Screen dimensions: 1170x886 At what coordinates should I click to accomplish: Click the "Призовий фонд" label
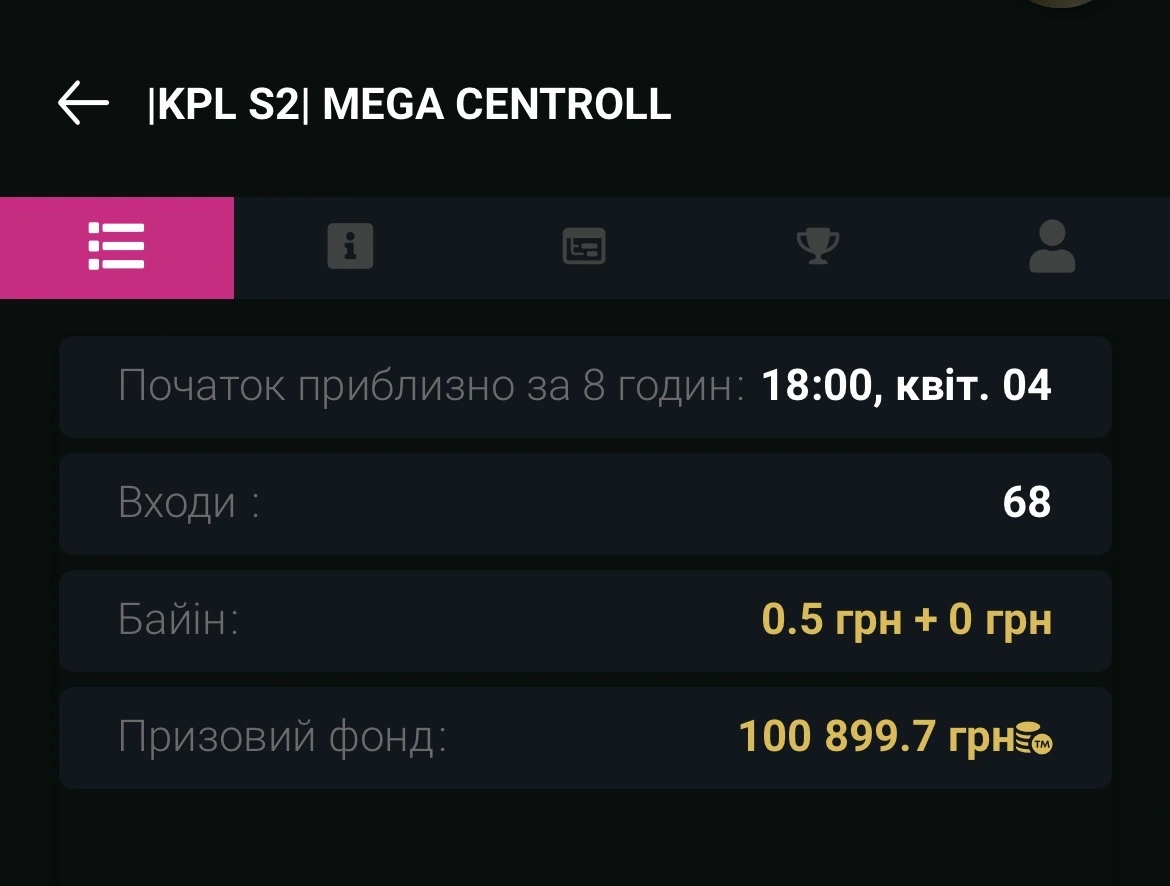click(282, 738)
